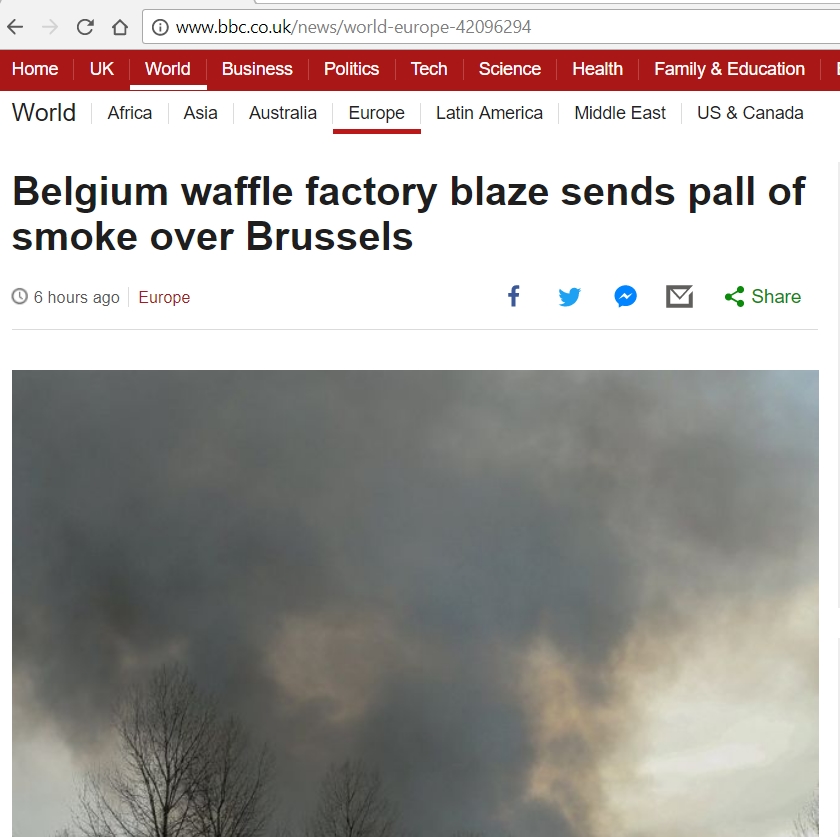
Task: Open the US & Canada tab
Action: 750,113
